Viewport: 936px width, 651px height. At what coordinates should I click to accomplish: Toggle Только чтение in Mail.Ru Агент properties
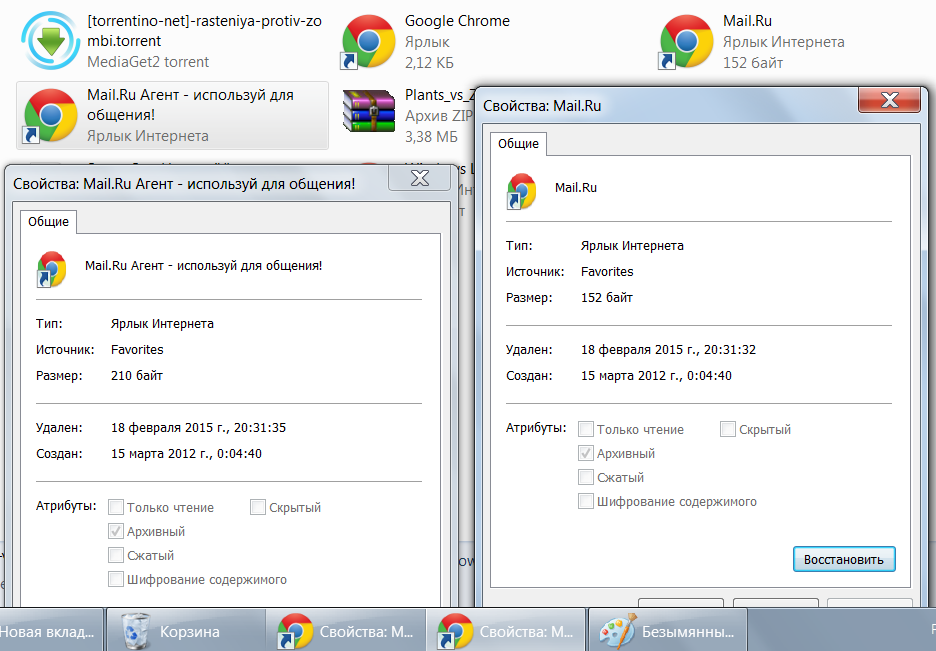116,507
